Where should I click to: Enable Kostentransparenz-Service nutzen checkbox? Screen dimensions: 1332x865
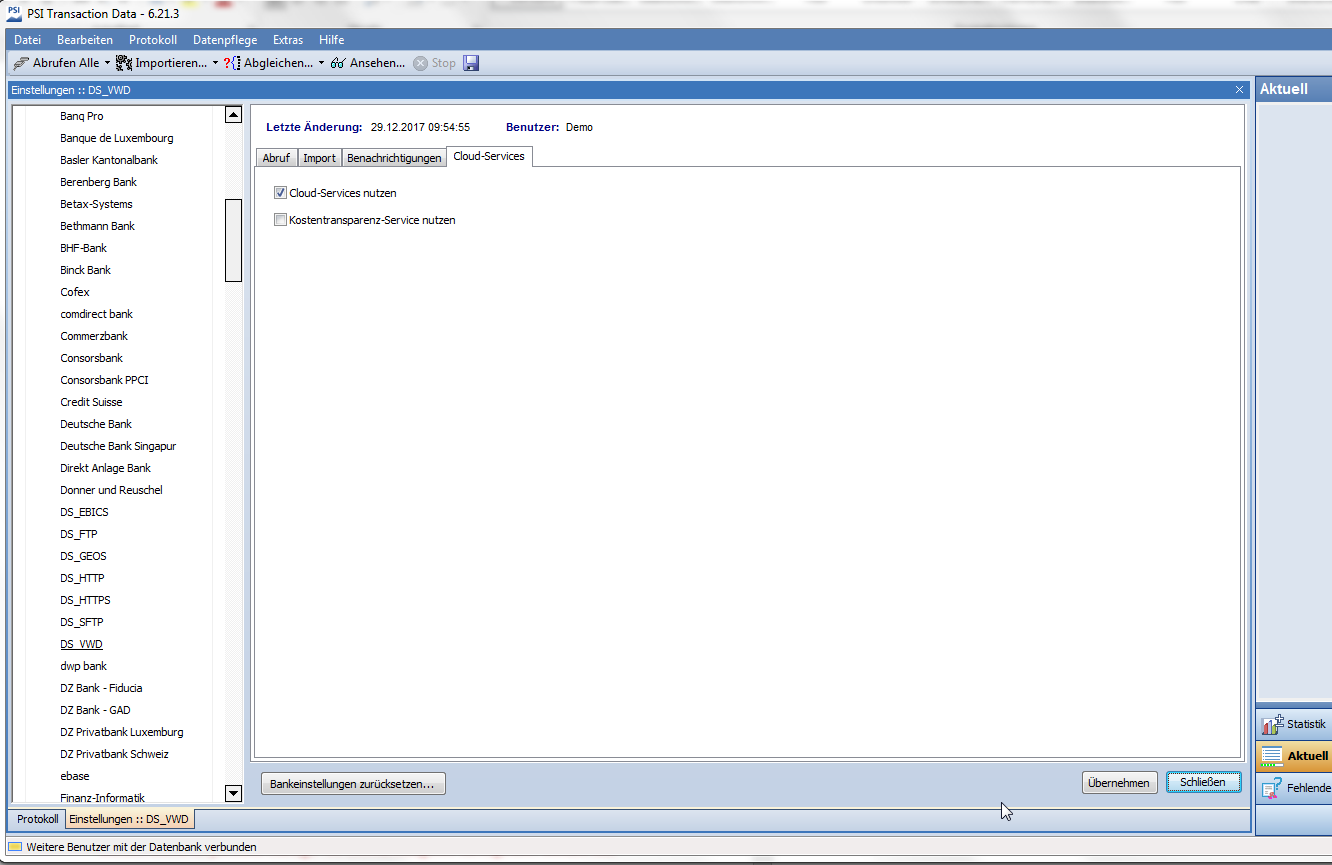click(281, 220)
